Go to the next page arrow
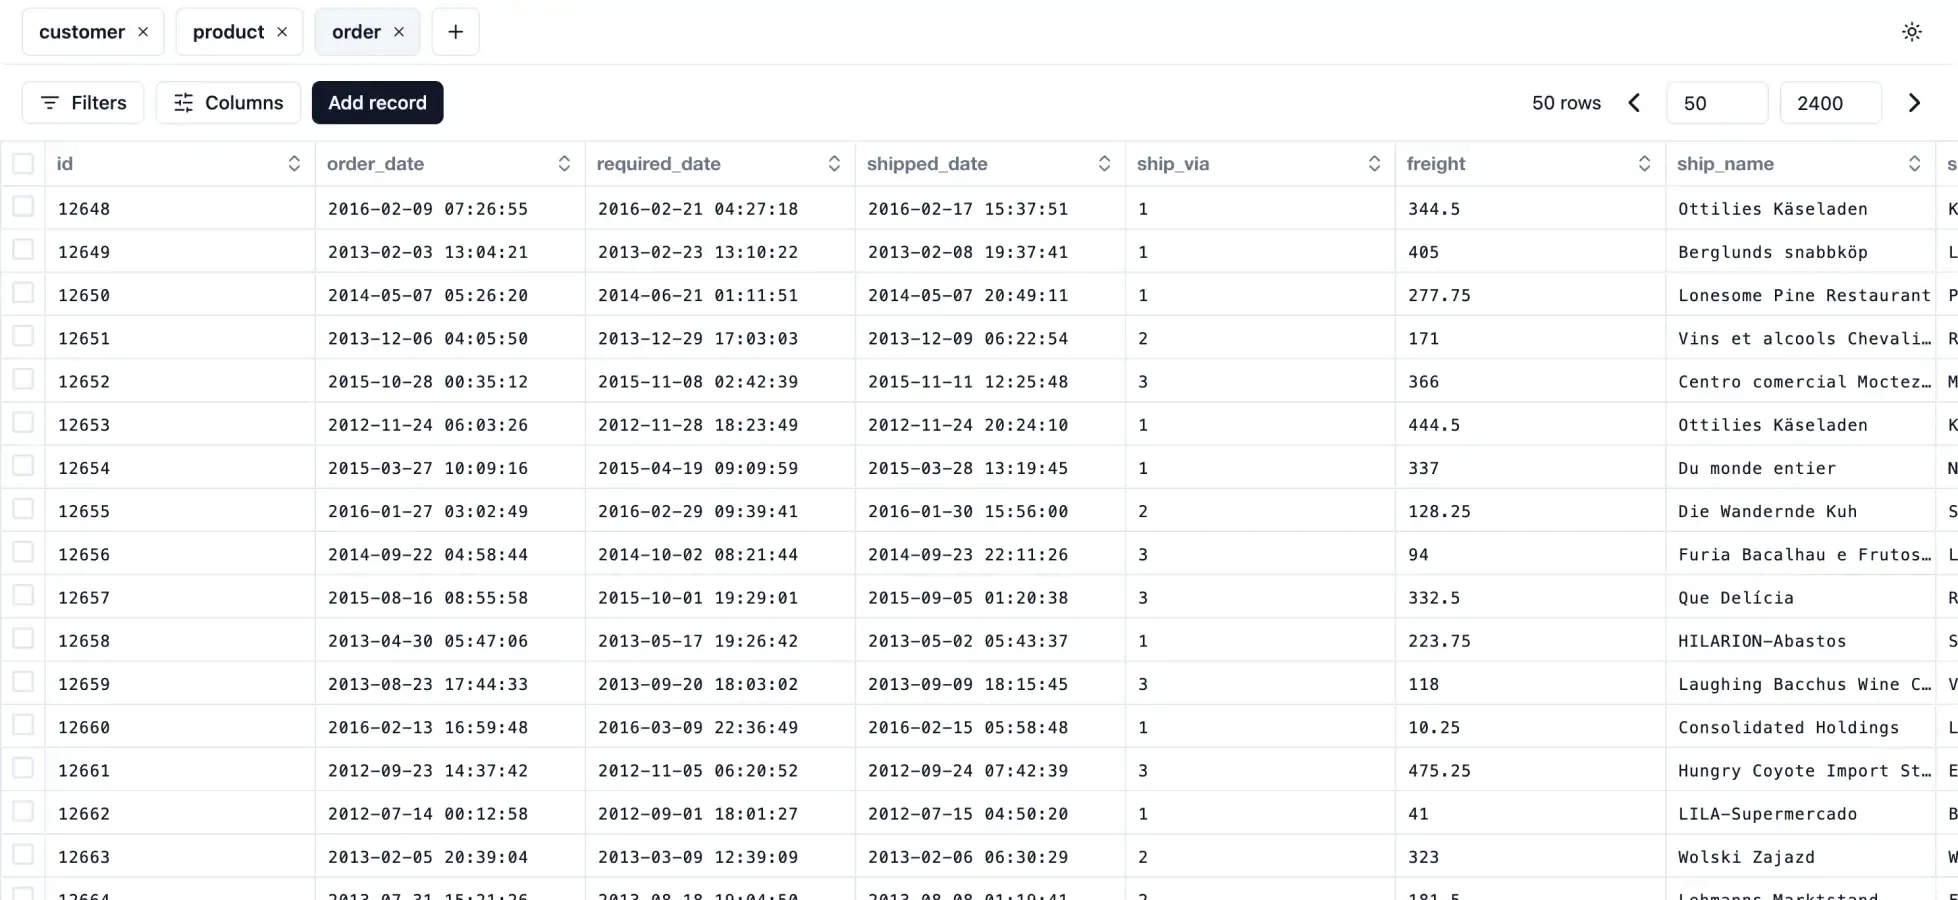The height and width of the screenshot is (900, 1958). [1913, 103]
